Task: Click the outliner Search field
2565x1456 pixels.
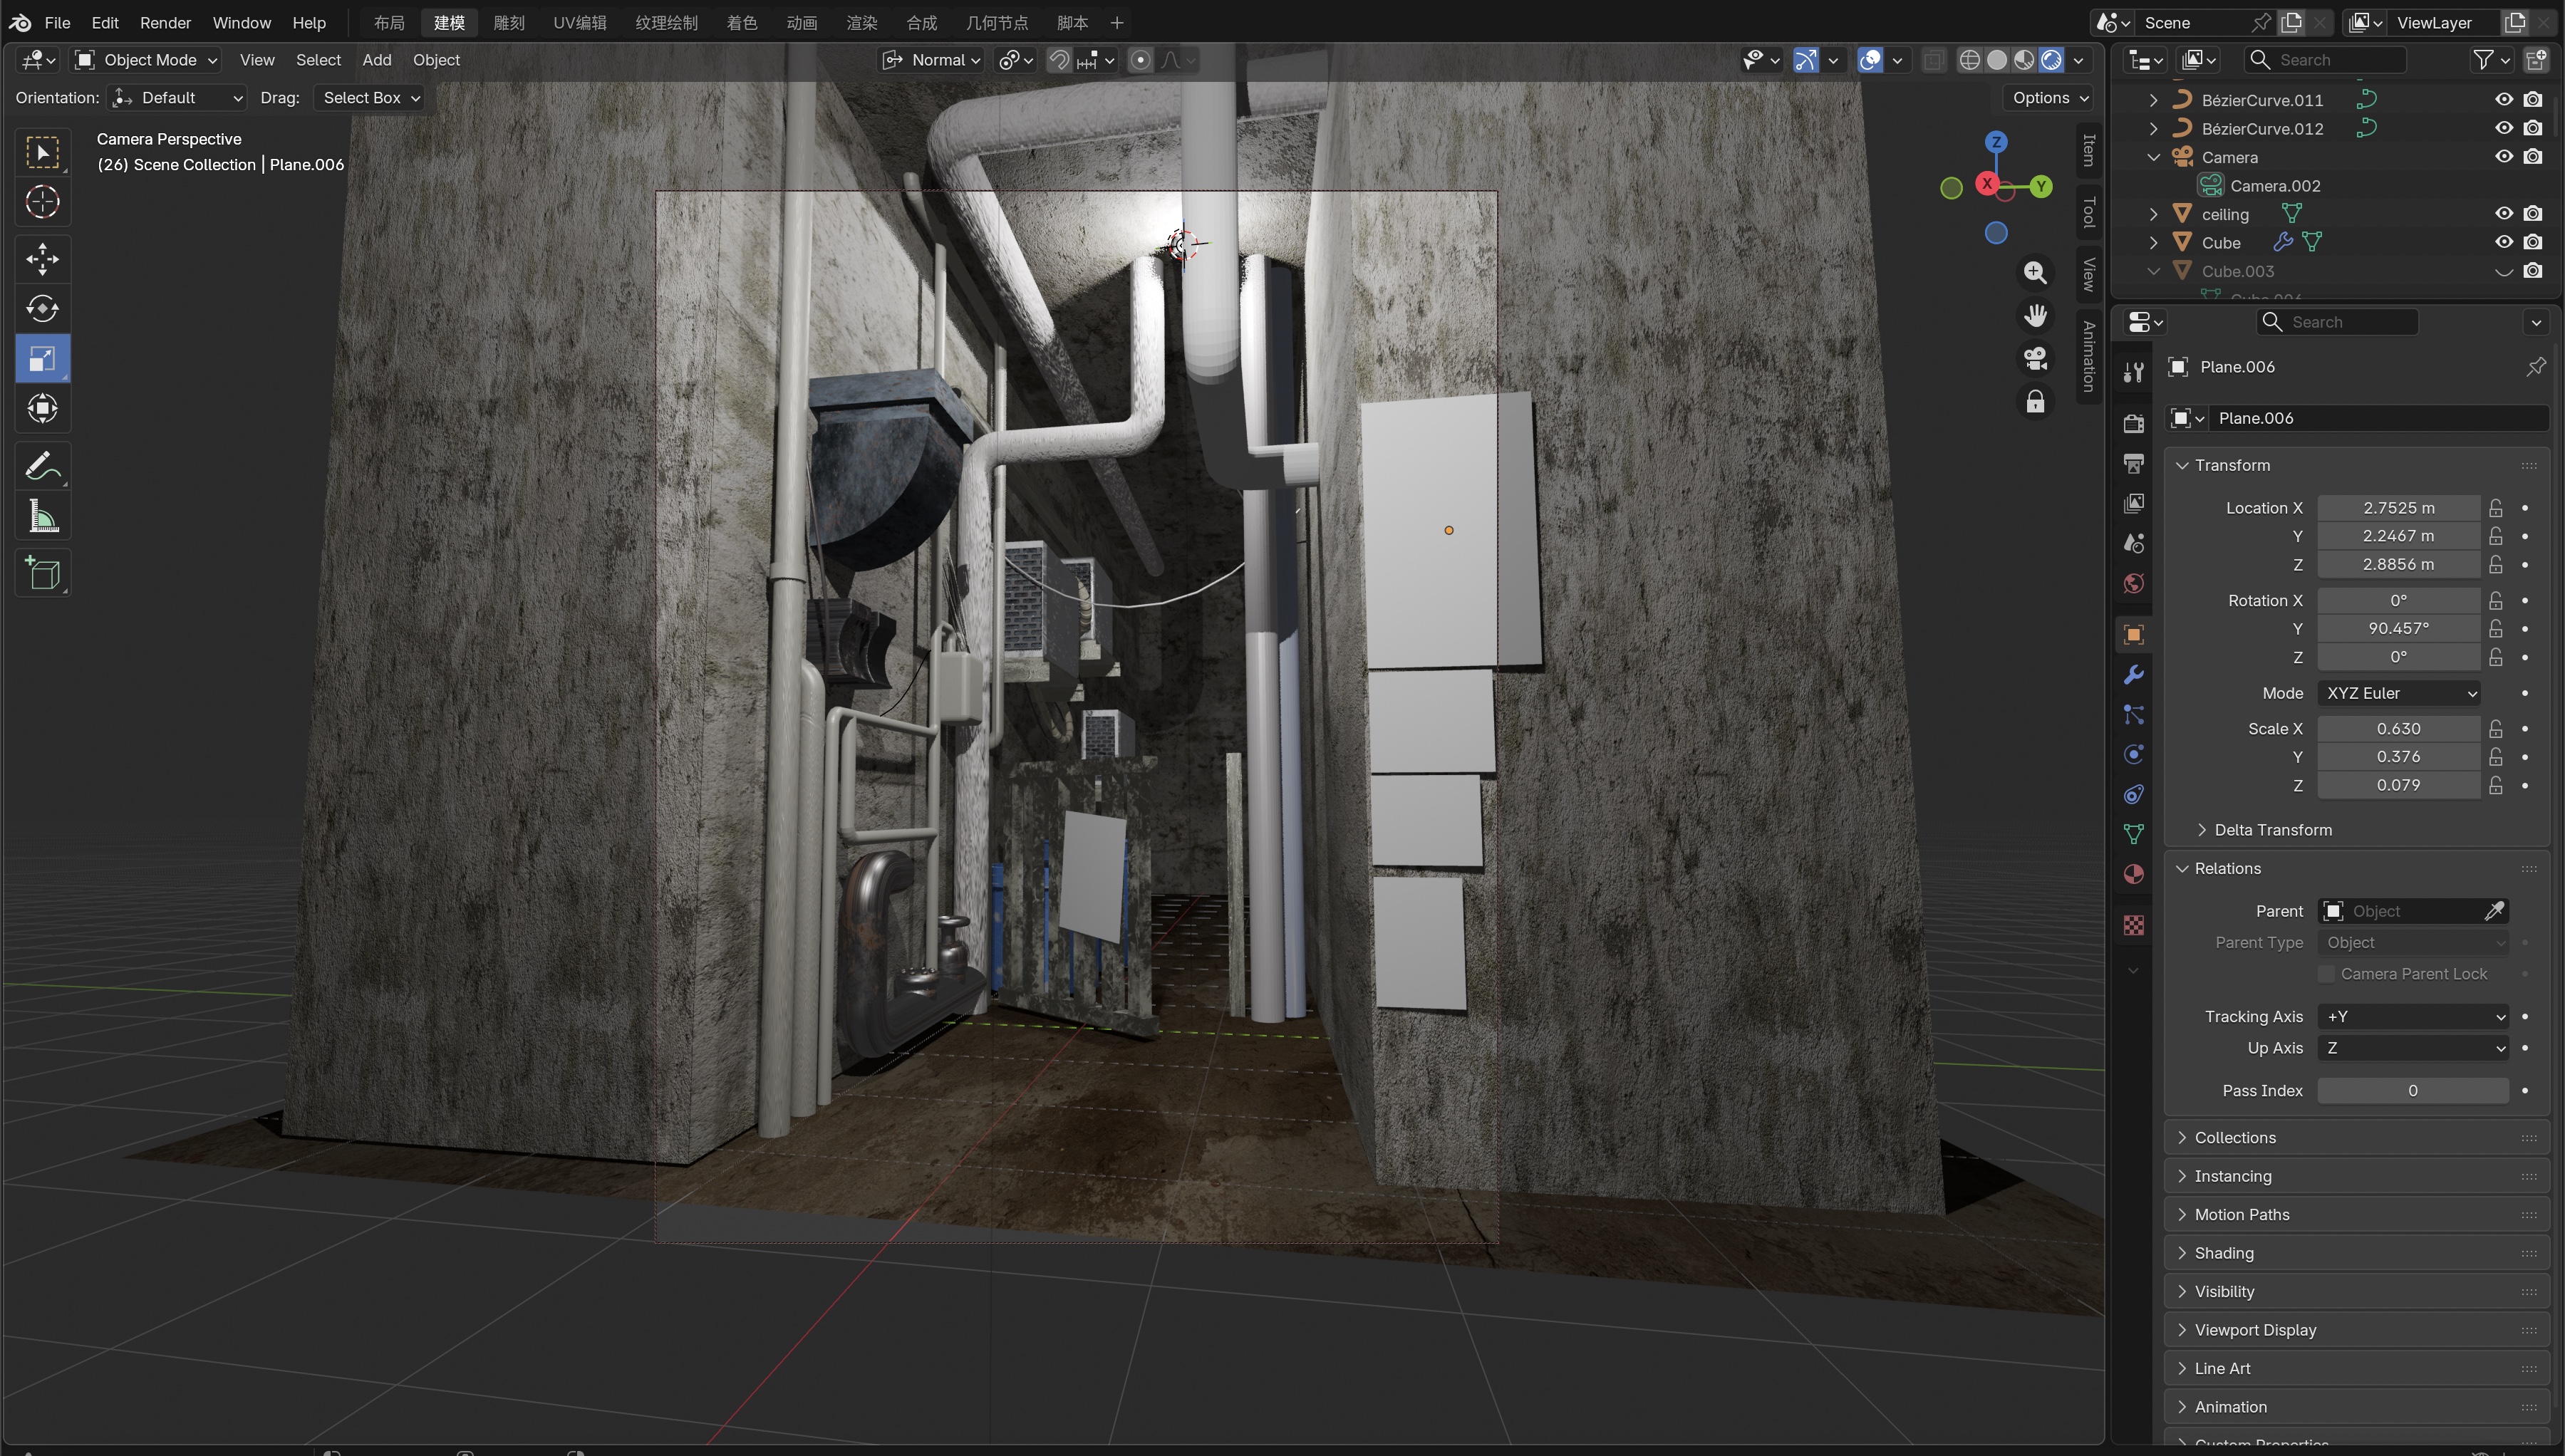Action: coord(2324,60)
